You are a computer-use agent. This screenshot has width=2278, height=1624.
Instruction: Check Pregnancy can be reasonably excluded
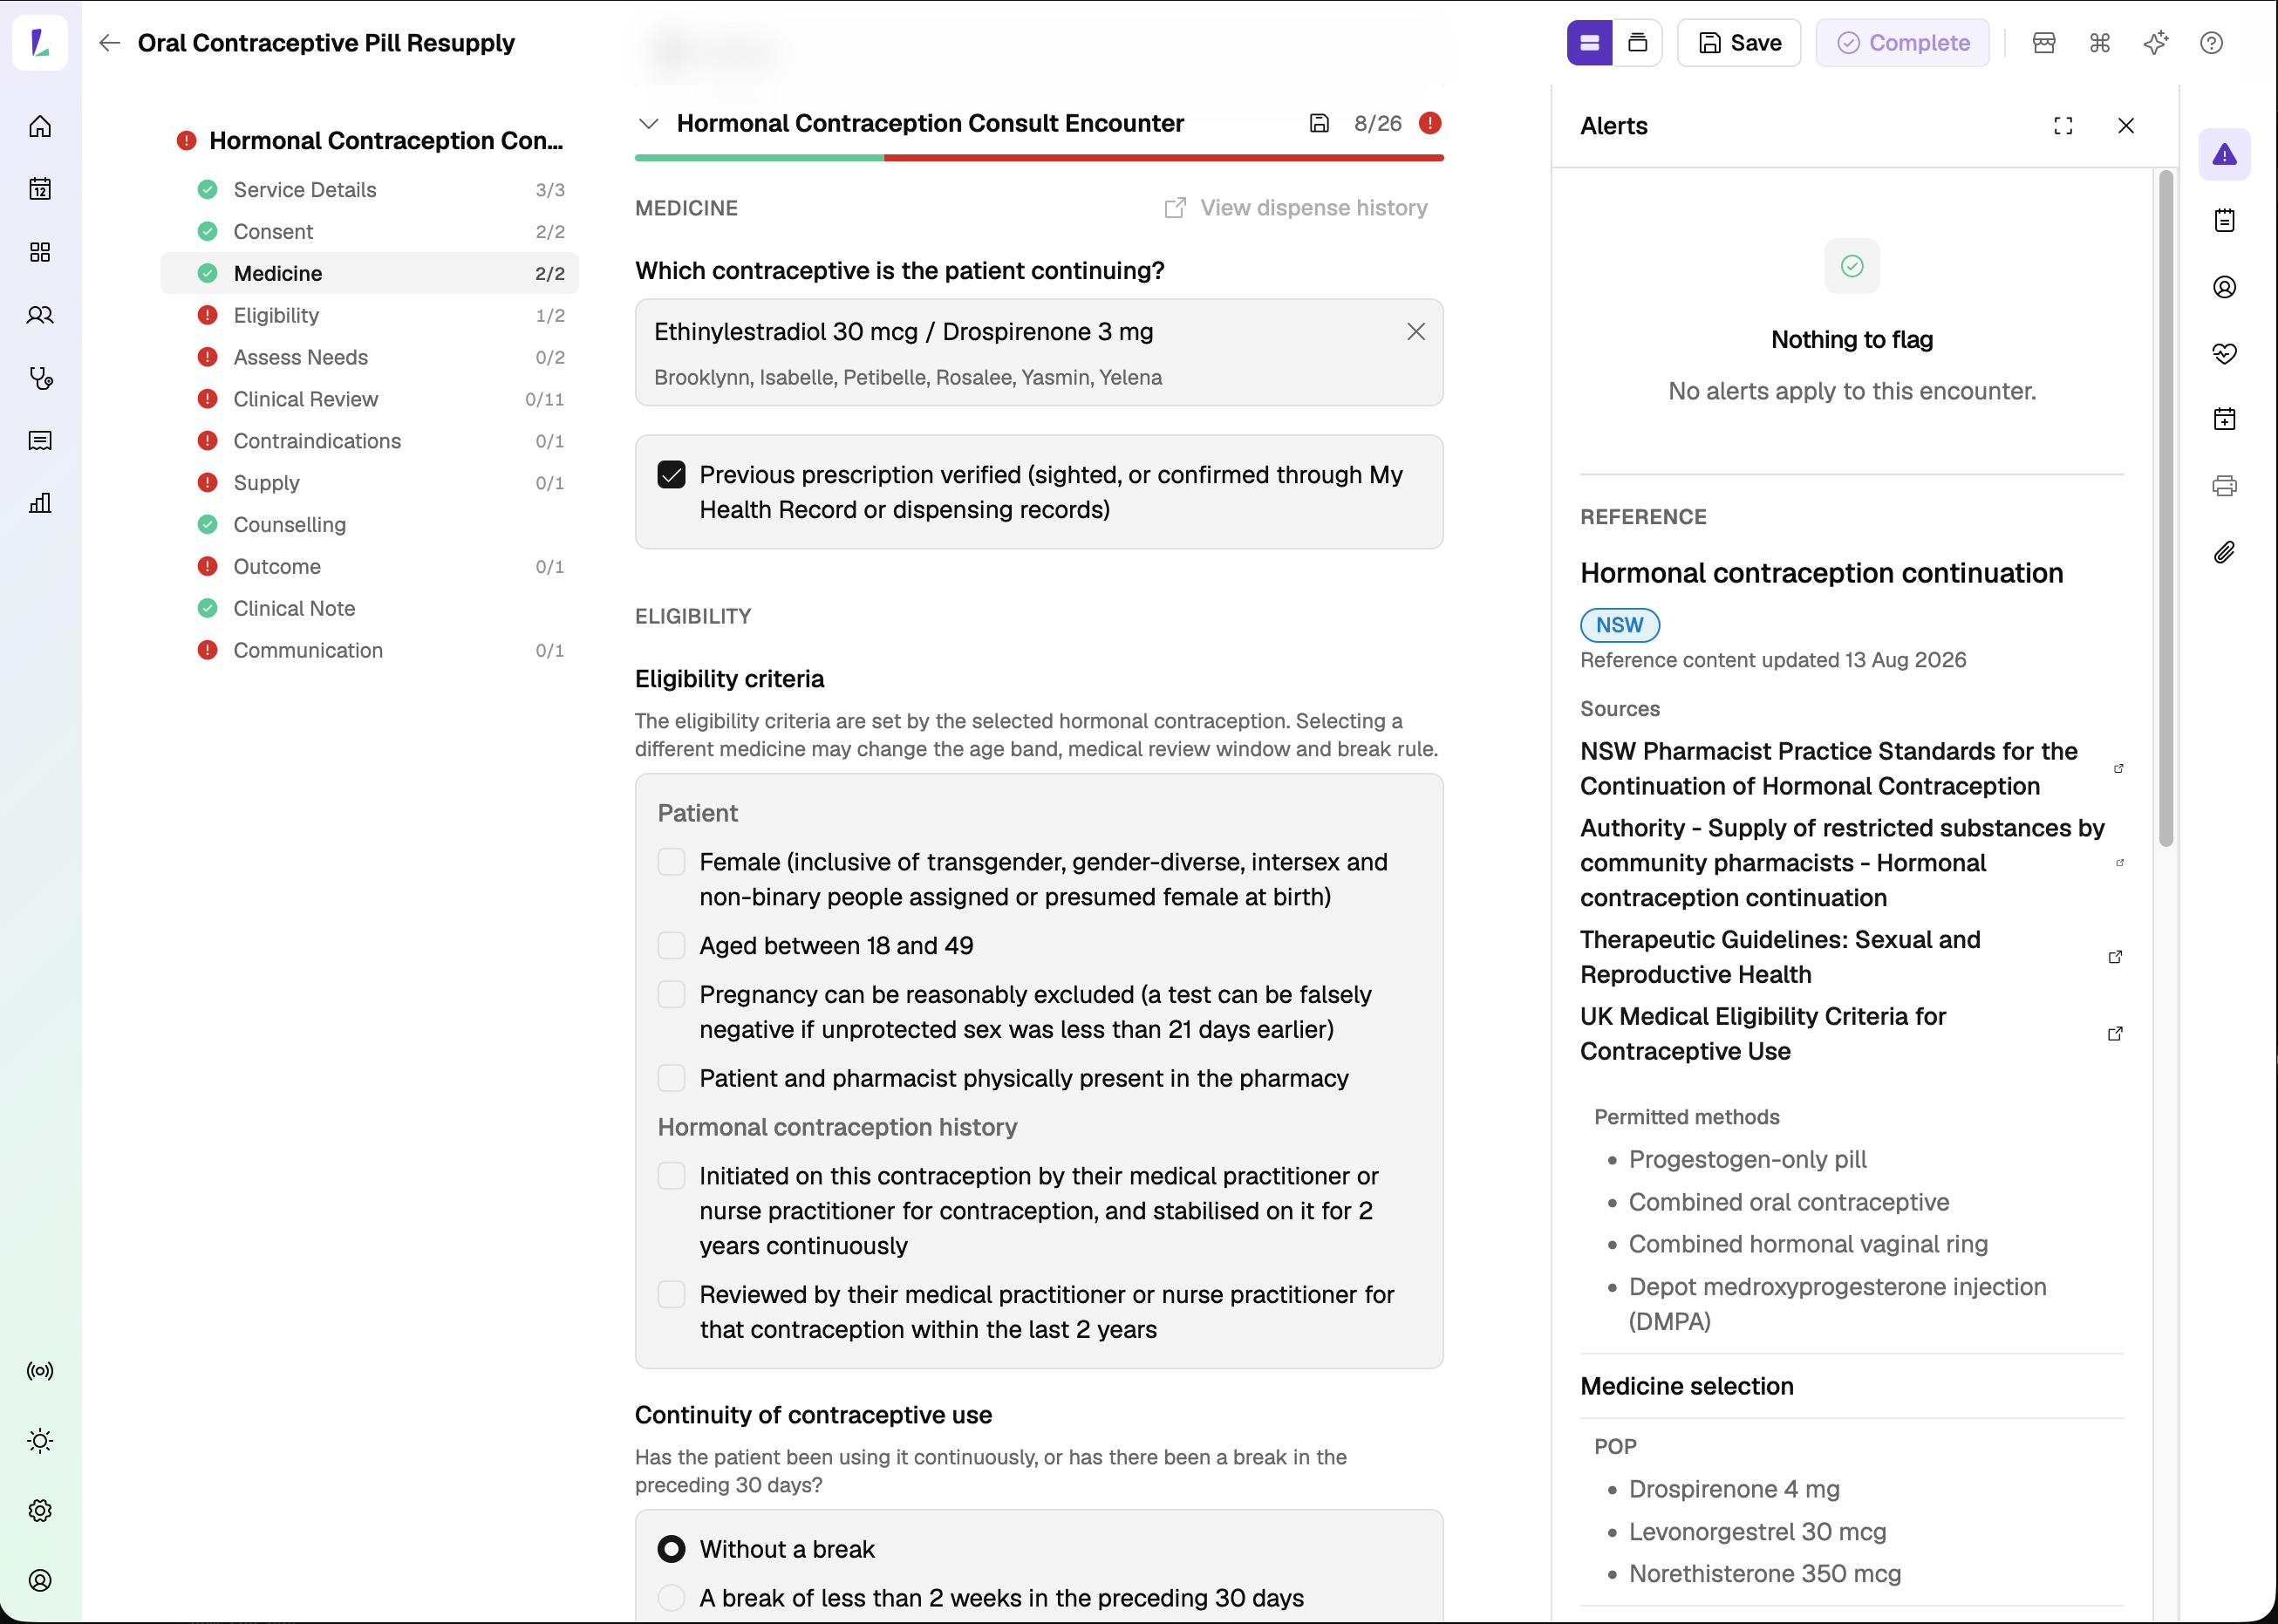point(672,995)
